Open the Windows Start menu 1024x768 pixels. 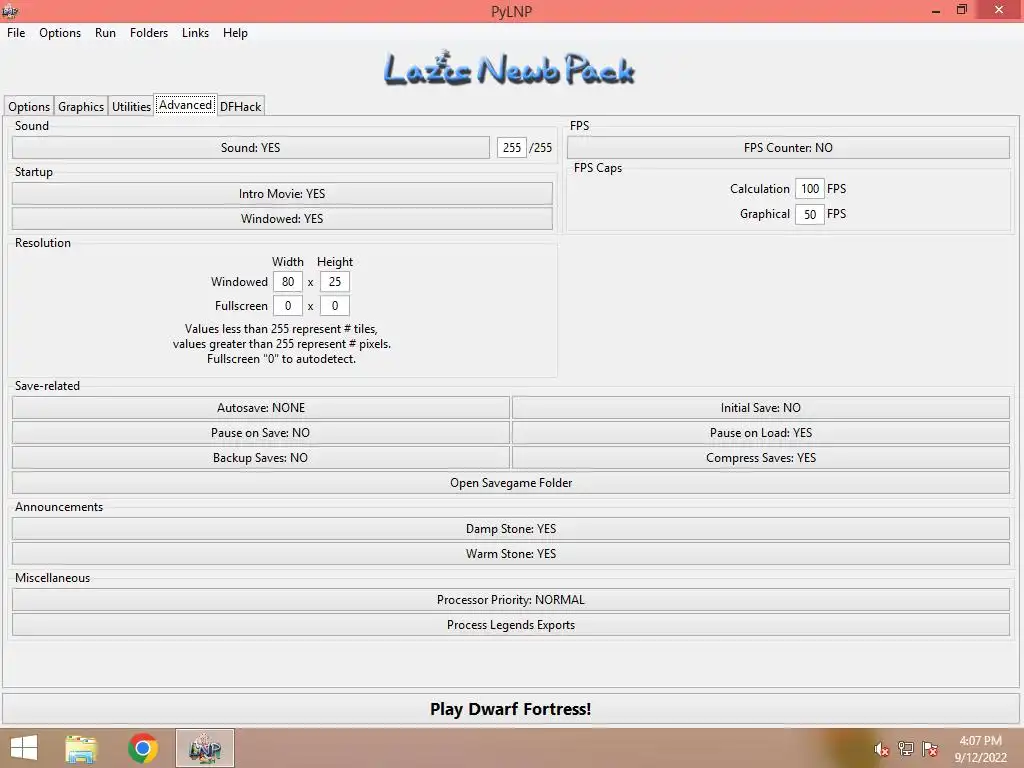point(24,748)
